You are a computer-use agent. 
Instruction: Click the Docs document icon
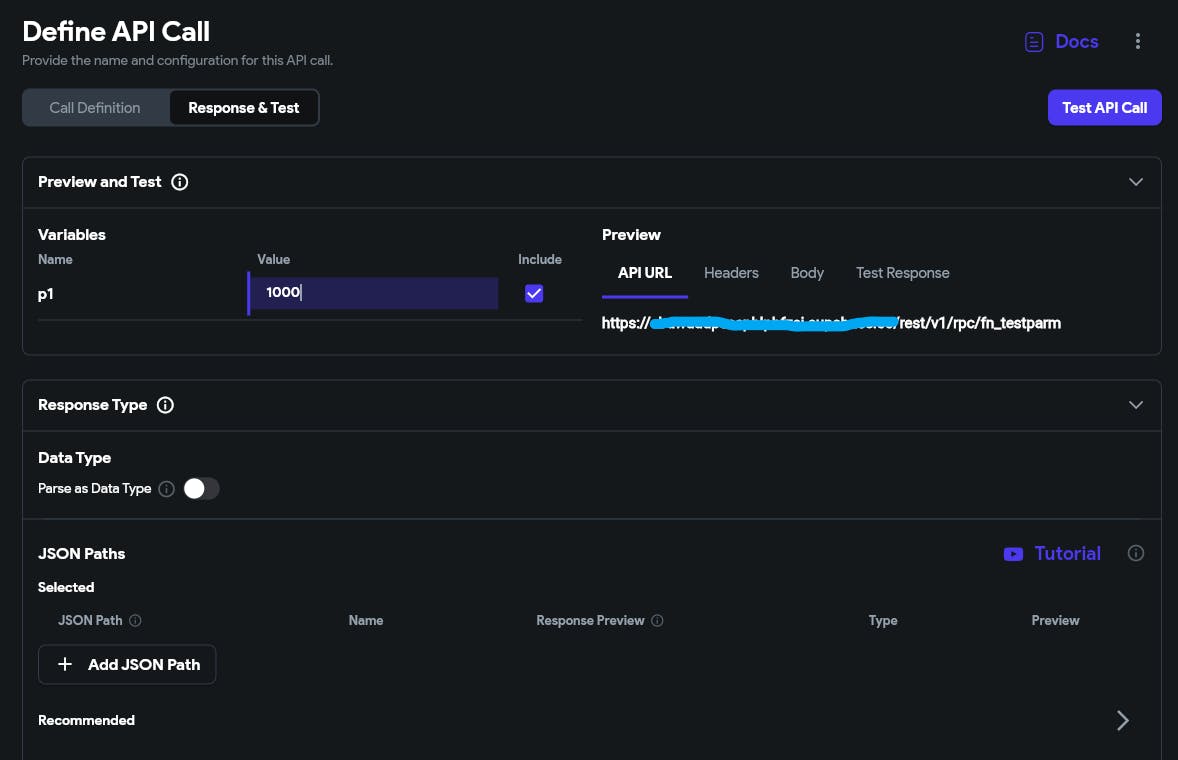[1034, 42]
